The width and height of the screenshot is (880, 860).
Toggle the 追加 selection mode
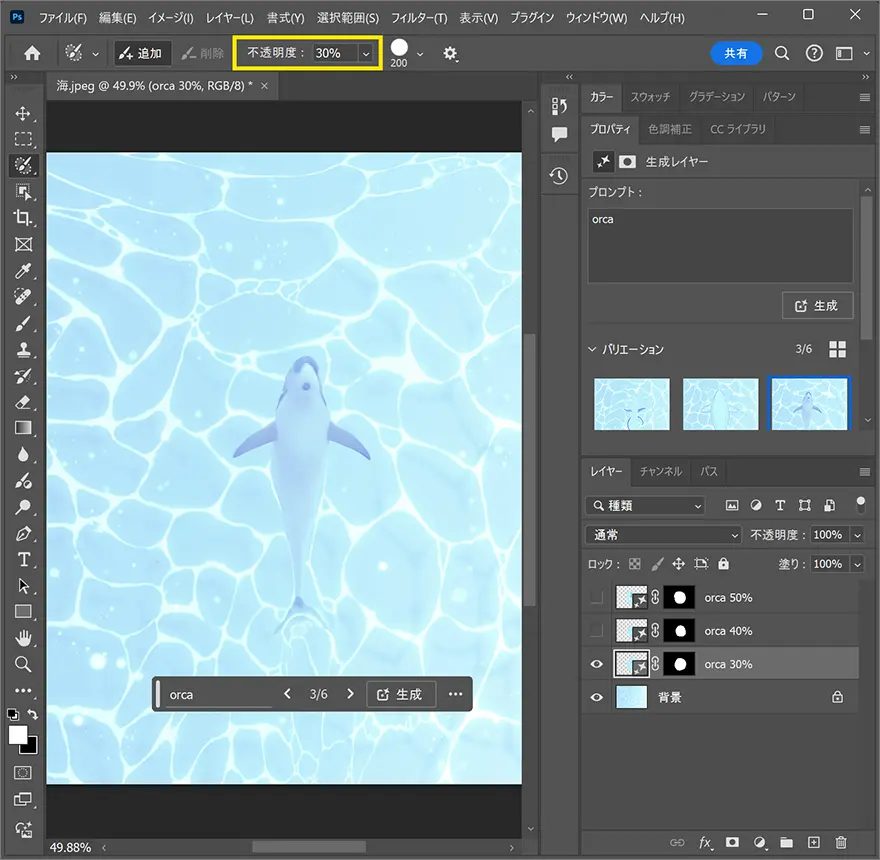pos(142,53)
